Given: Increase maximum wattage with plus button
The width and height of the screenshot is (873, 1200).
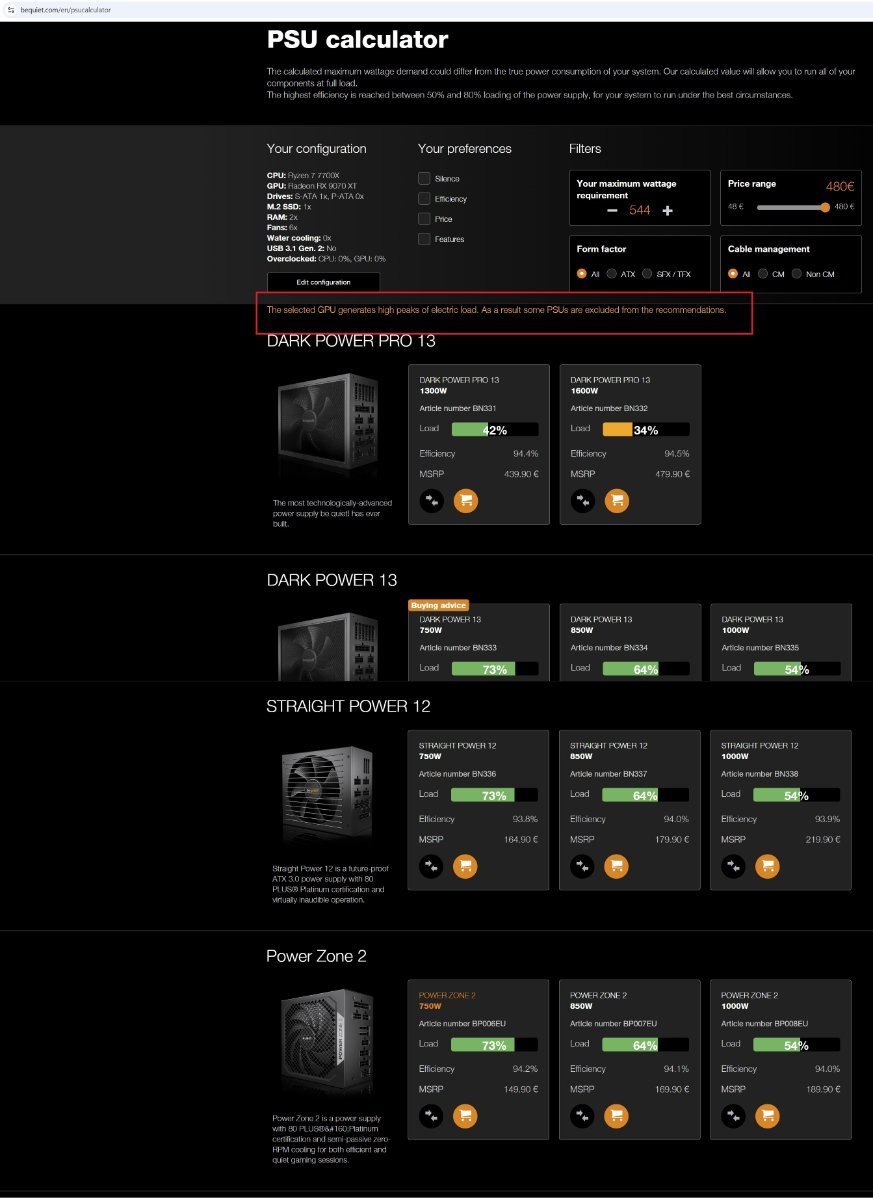Looking at the screenshot, I should (x=667, y=211).
